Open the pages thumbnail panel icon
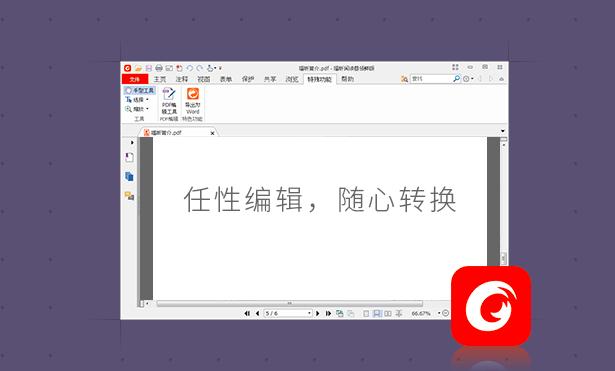Screen dimensions: 615x371 coord(129,176)
